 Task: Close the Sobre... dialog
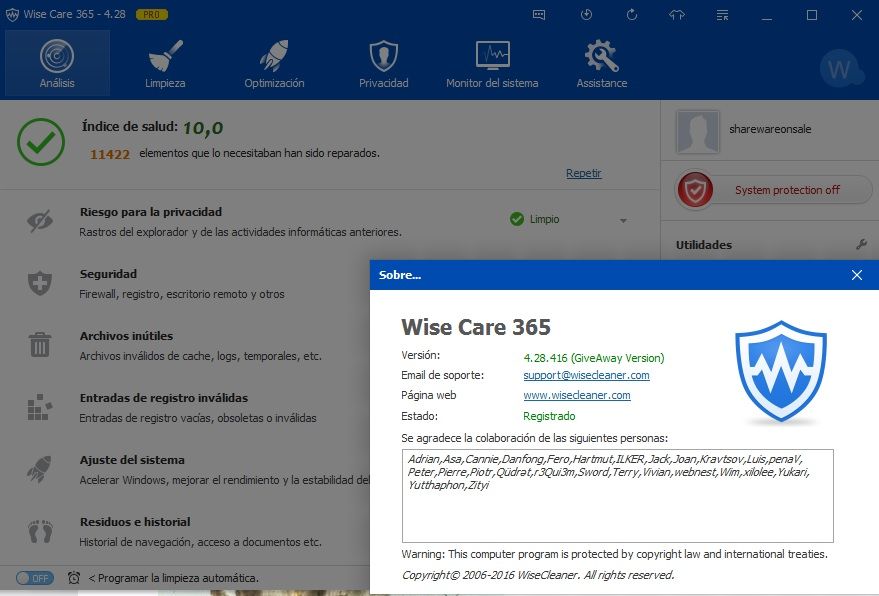857,275
